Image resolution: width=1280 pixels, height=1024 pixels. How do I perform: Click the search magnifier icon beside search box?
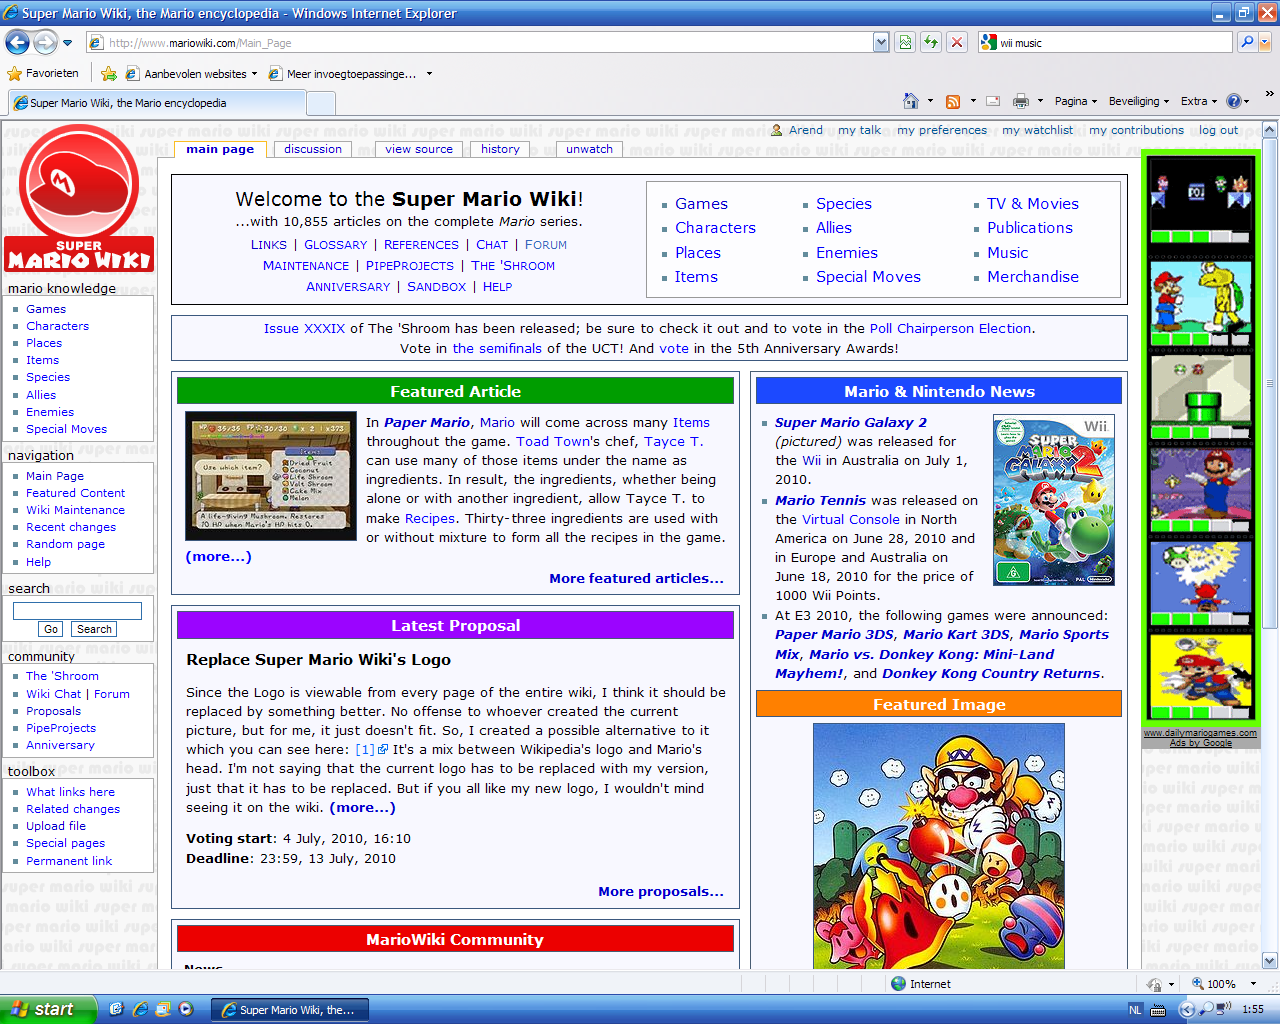(1246, 42)
